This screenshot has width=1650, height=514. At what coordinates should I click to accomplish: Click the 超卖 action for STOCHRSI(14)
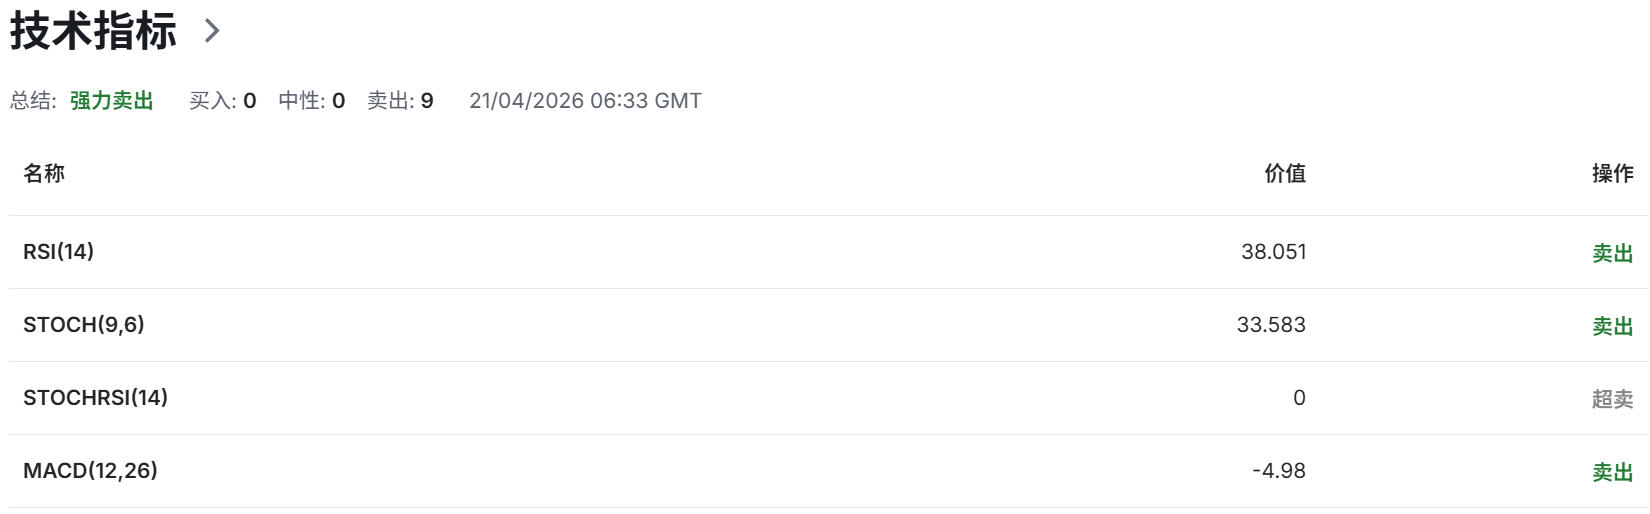(x=1612, y=399)
